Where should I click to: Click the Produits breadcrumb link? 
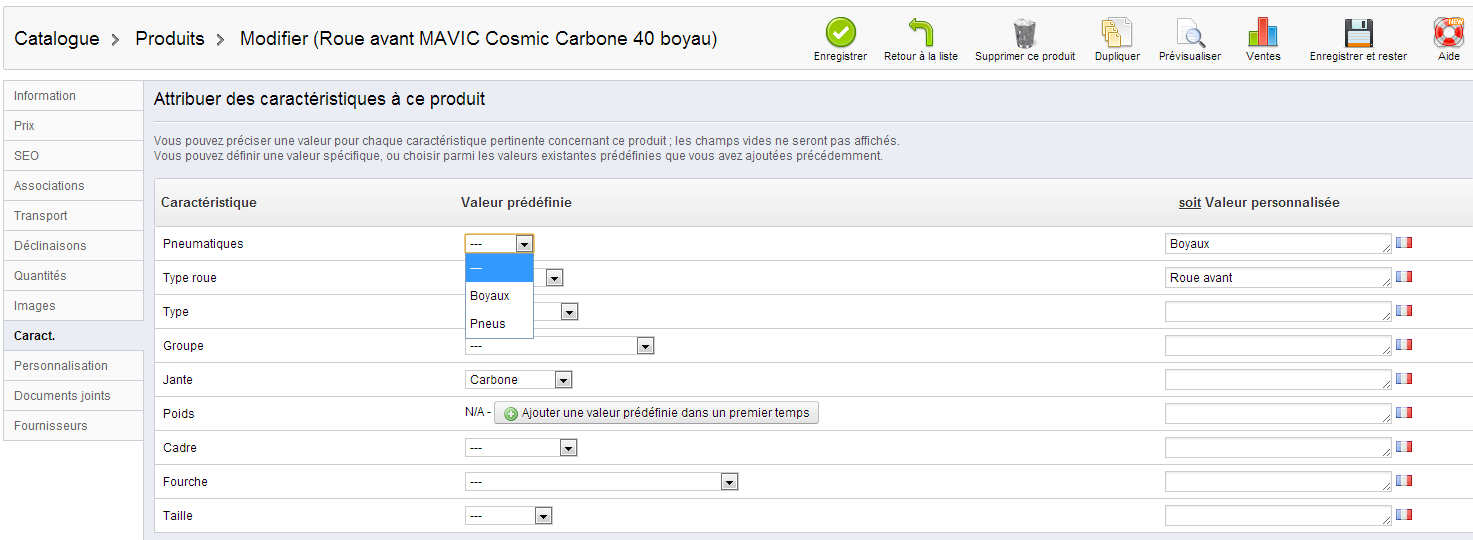(170, 39)
